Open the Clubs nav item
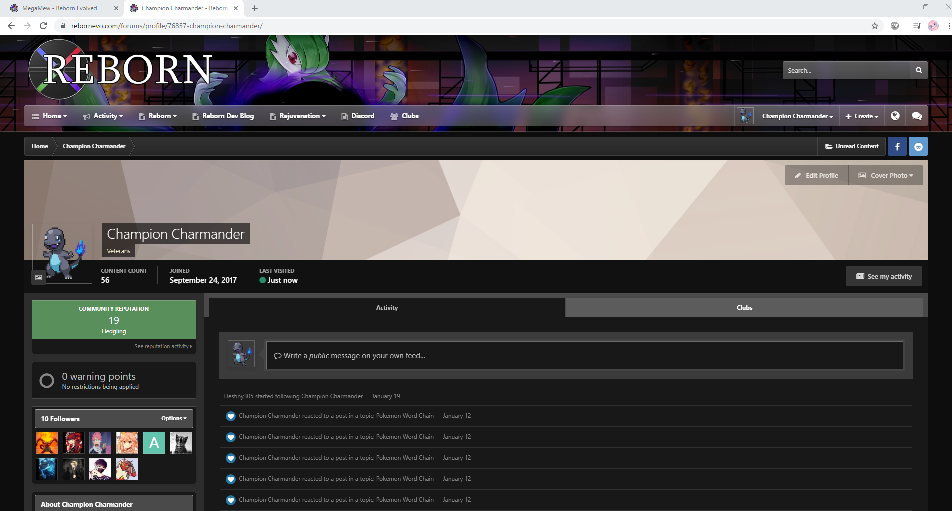952x511 pixels. point(404,116)
